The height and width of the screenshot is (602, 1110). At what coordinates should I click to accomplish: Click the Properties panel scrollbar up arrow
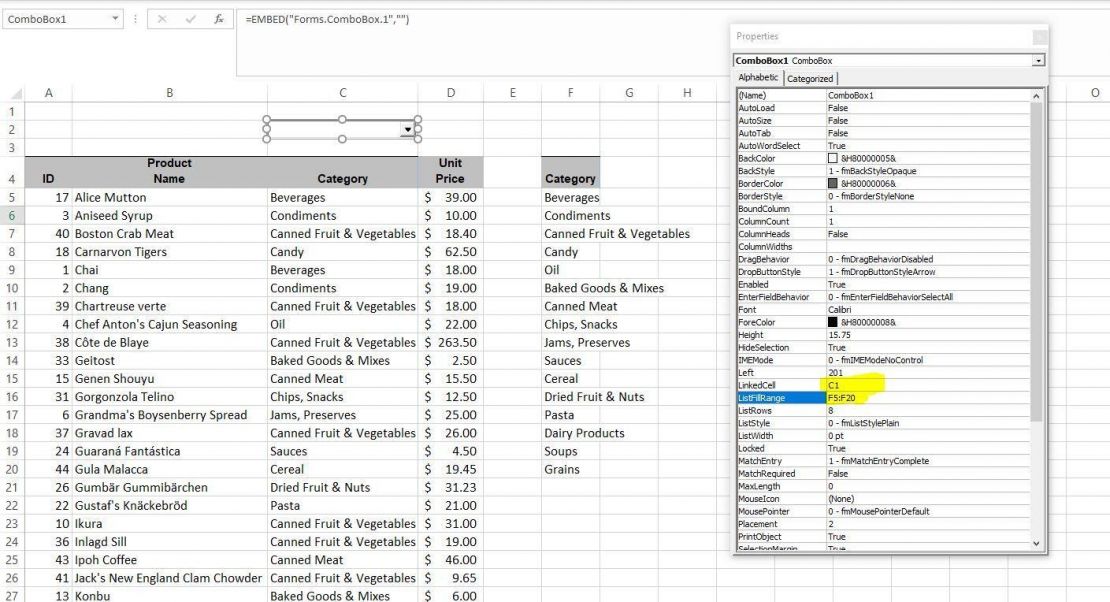tap(1038, 97)
